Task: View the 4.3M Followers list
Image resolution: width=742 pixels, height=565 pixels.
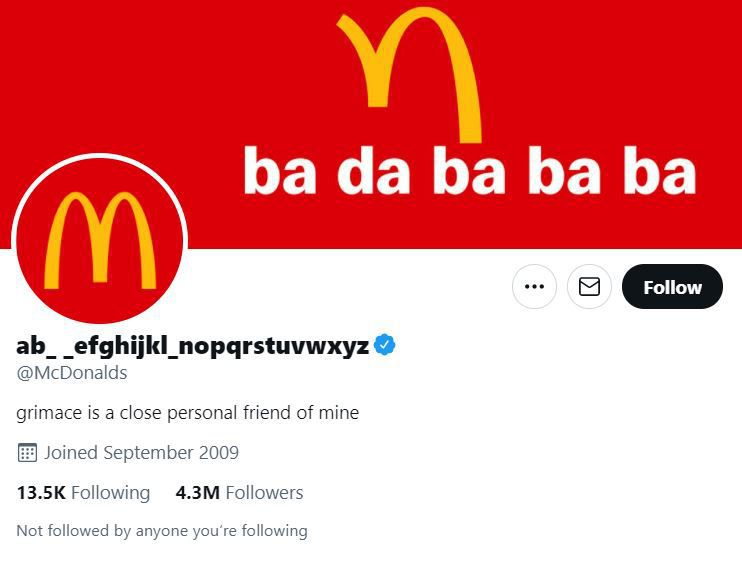Action: pos(239,493)
